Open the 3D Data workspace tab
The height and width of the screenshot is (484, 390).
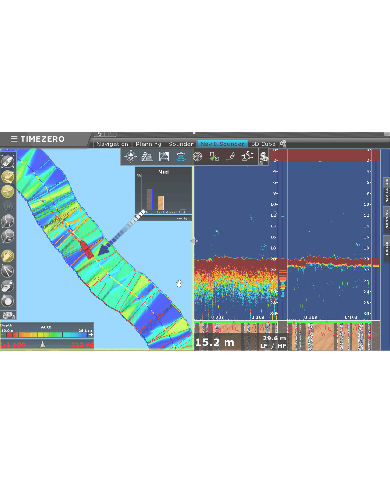coord(263,144)
